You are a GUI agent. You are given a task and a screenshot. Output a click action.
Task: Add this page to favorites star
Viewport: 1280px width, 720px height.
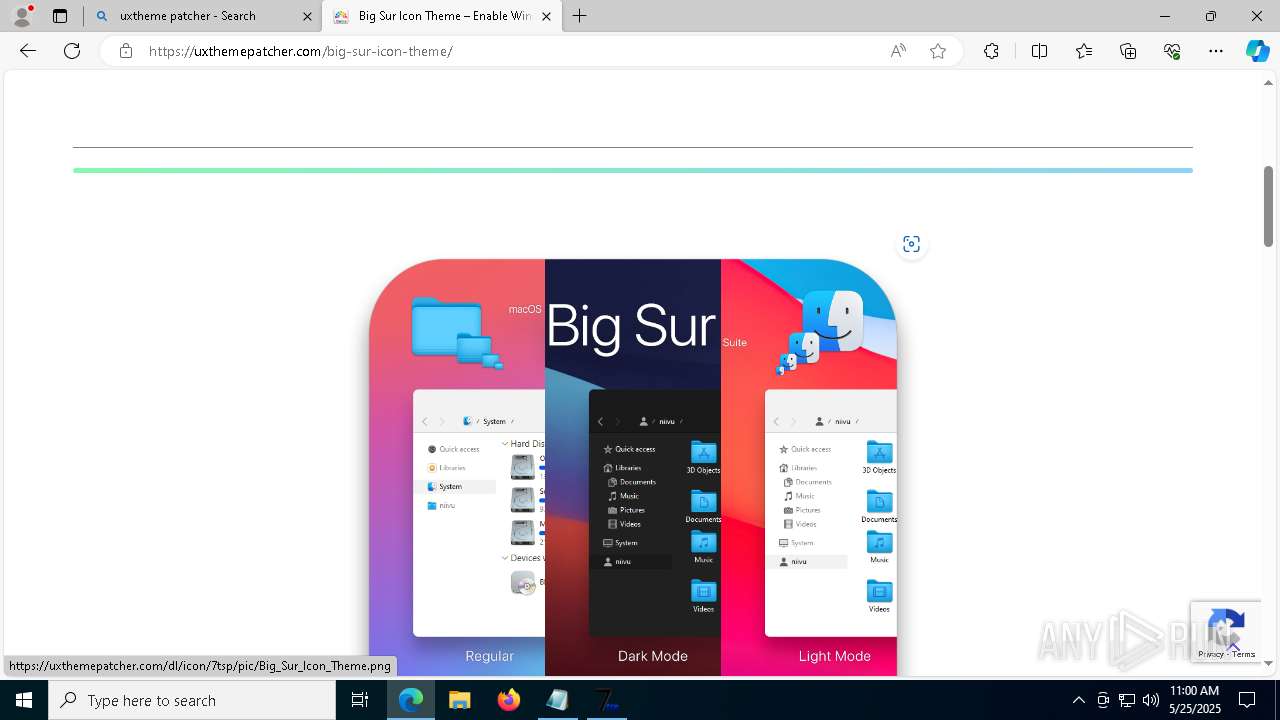(x=938, y=51)
